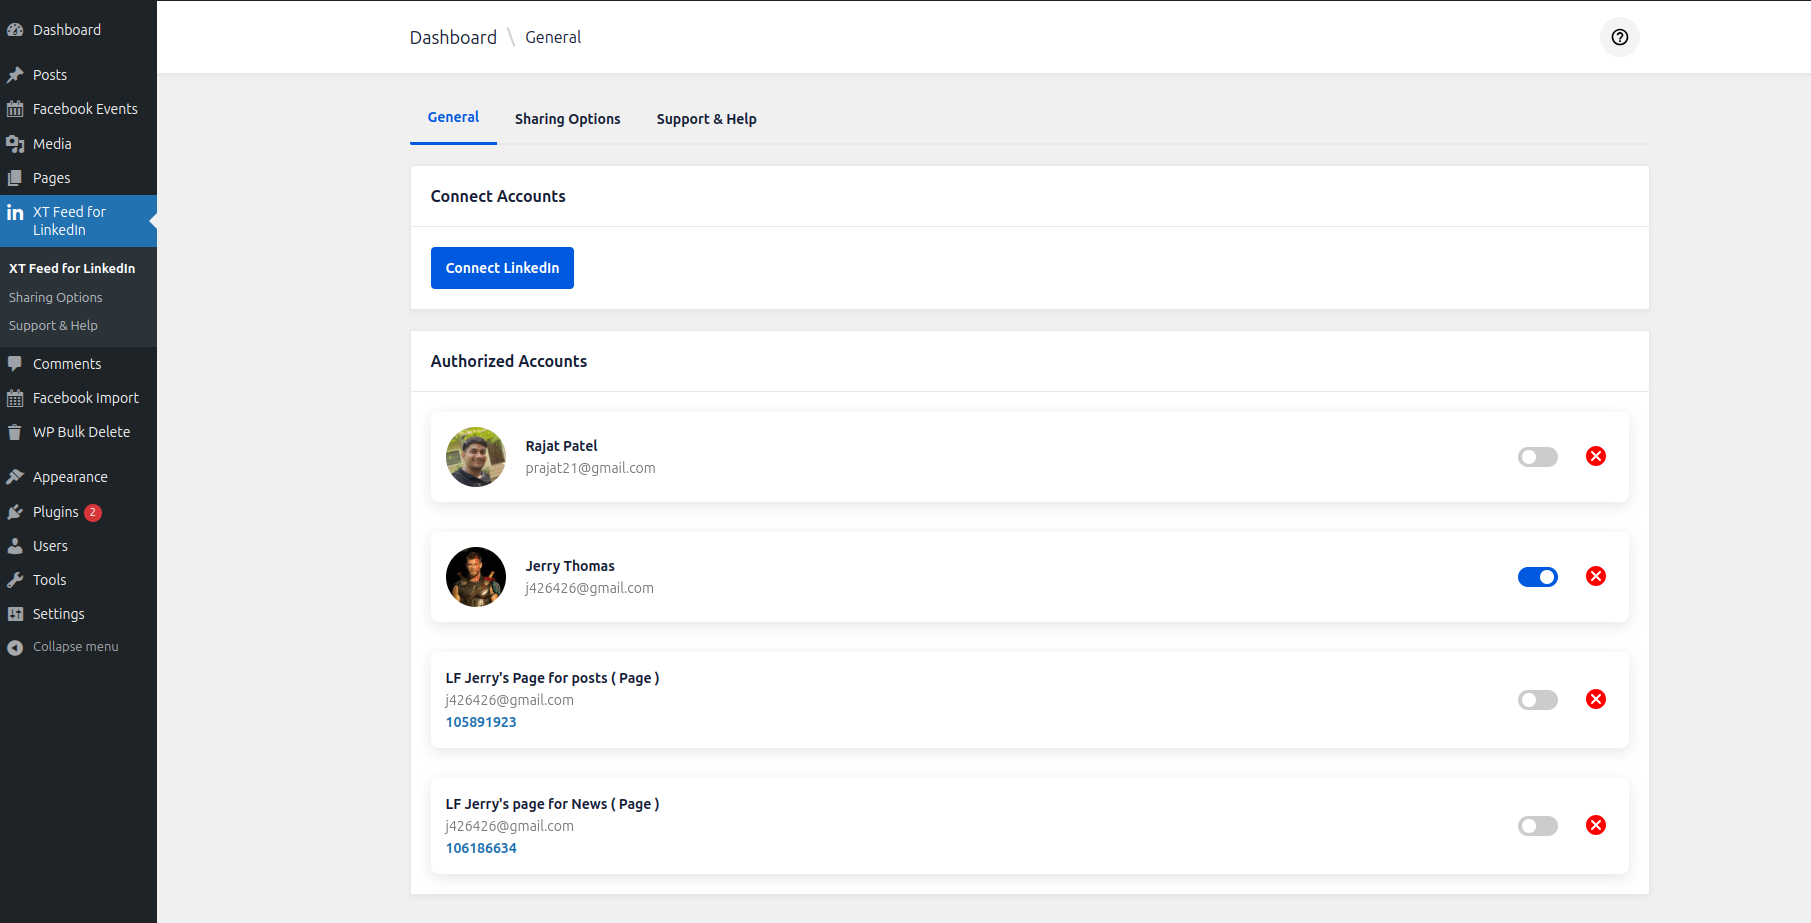Toggle on LF Jerry's Page for posts
This screenshot has height=923, width=1811.
pyautogui.click(x=1537, y=700)
